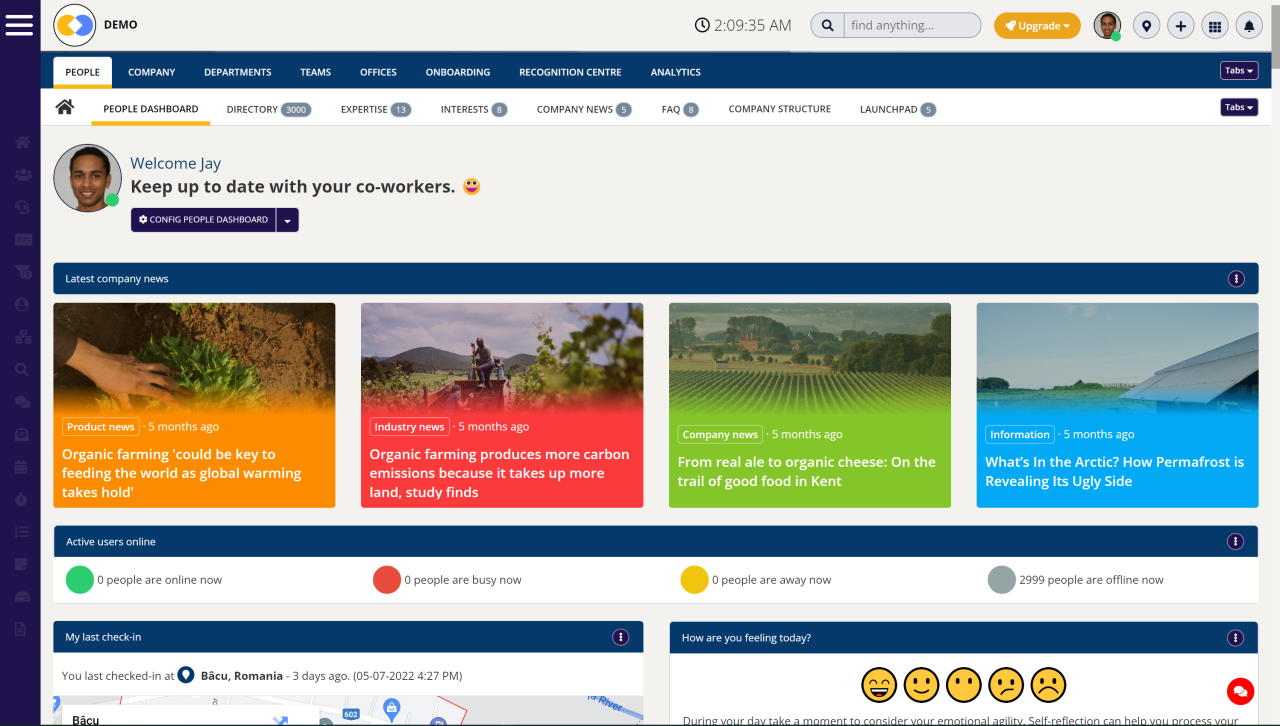Open the Upgrade dropdown
The width and height of the screenshot is (1280, 726).
(1037, 25)
